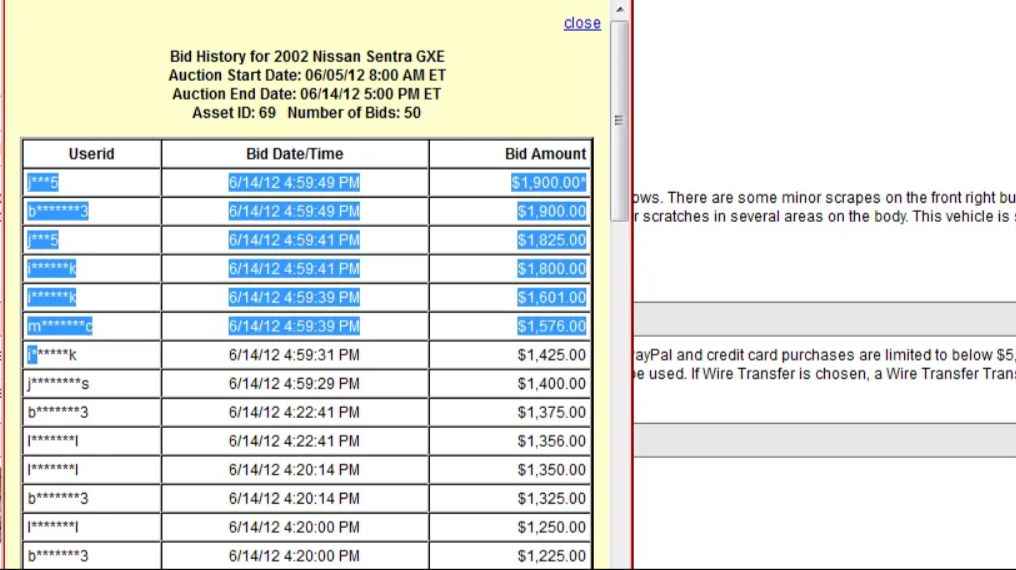Click the scrollbar track below the thumb
1016x570 pixels.
[620, 400]
